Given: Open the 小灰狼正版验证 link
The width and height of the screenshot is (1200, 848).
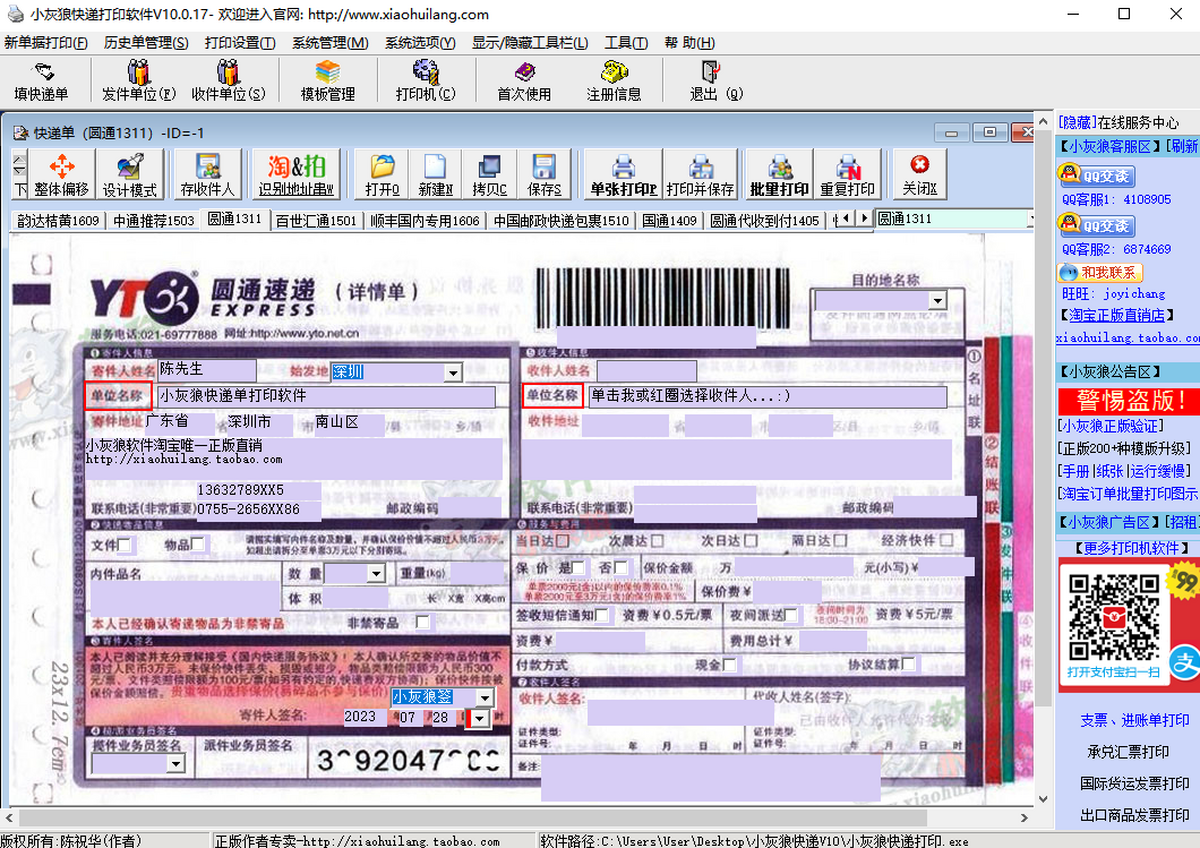Looking at the screenshot, I should click(x=1110, y=426).
